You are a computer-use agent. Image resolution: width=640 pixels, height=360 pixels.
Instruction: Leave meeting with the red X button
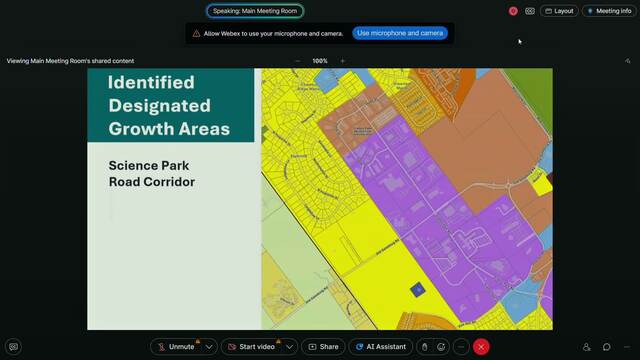481,347
